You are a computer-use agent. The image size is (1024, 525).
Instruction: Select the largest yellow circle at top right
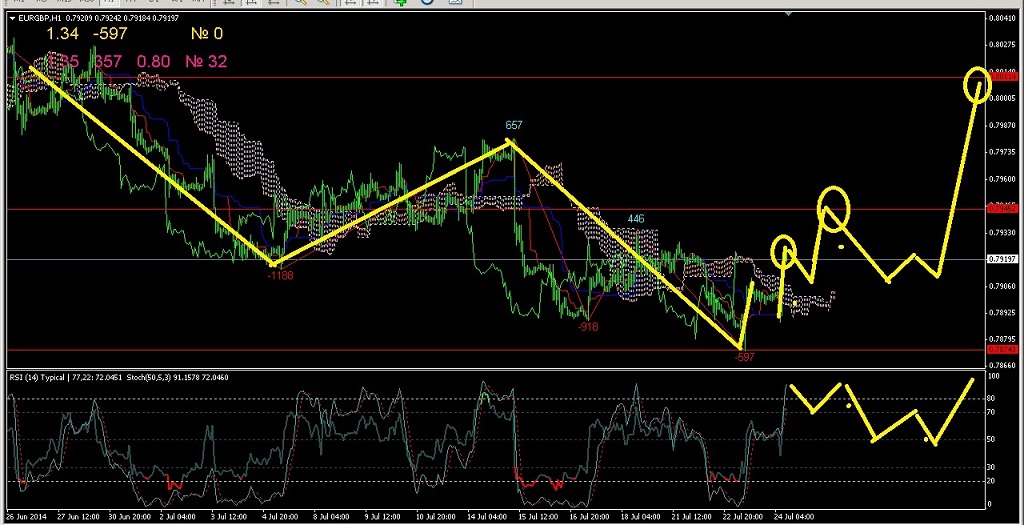[x=977, y=85]
